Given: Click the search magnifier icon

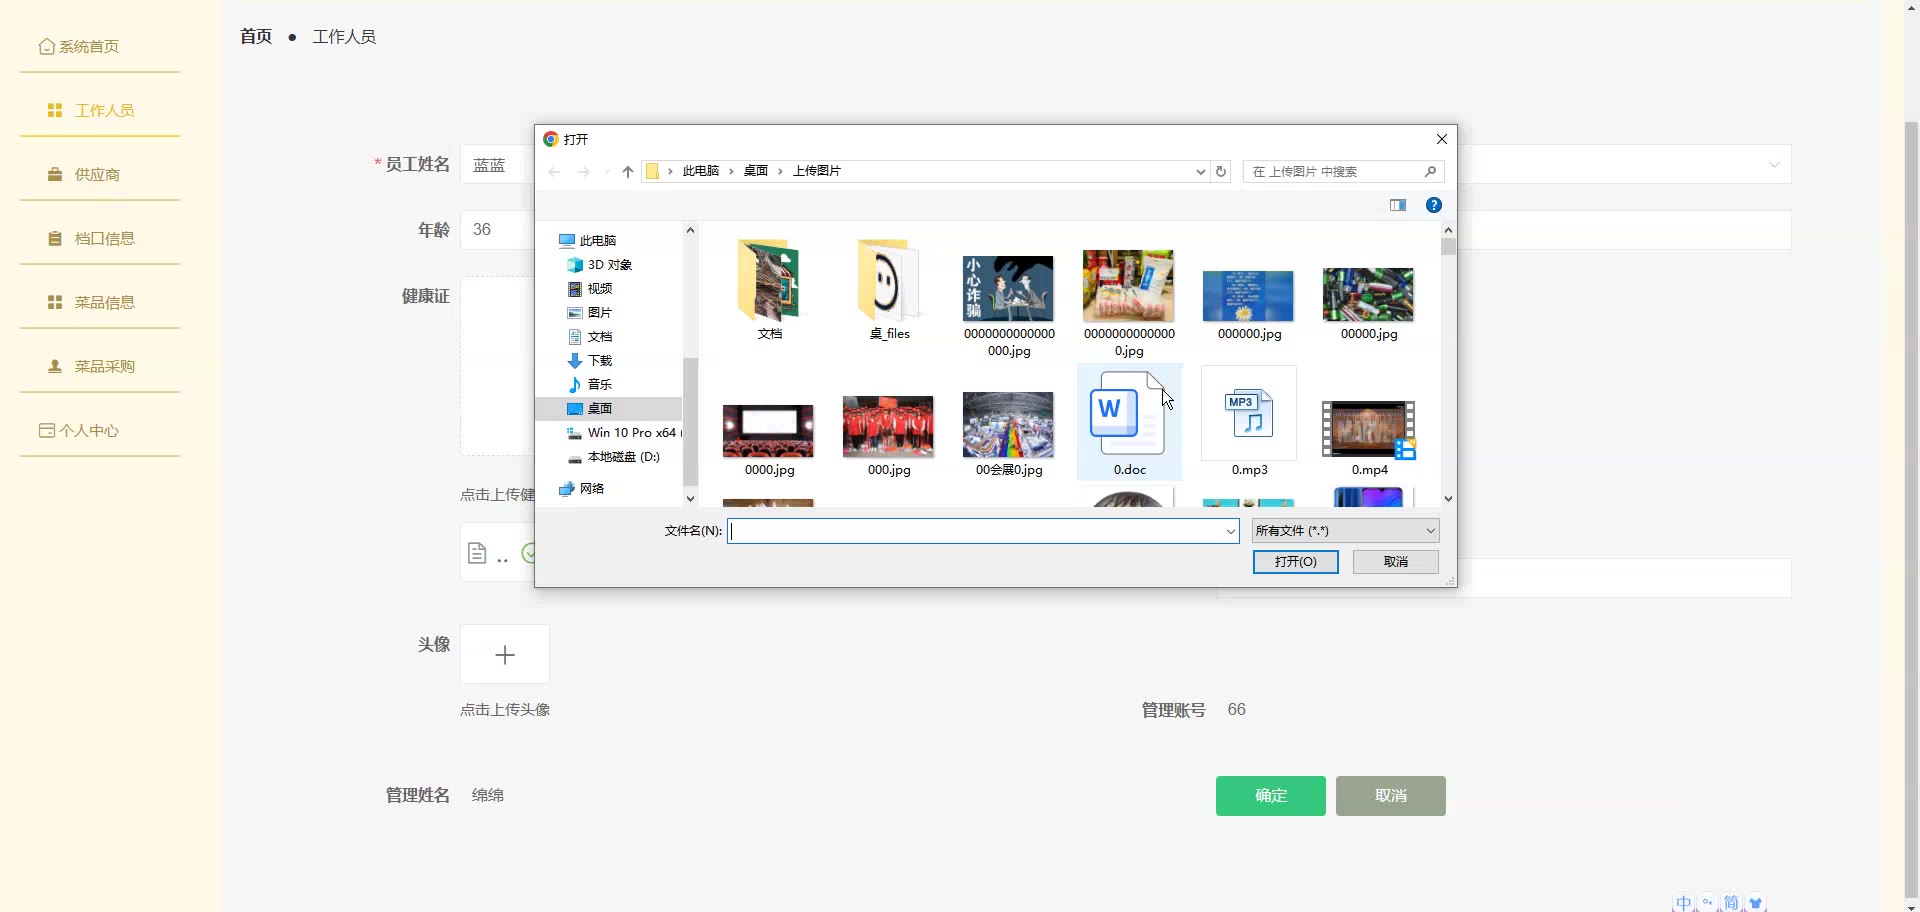Looking at the screenshot, I should click(x=1431, y=172).
